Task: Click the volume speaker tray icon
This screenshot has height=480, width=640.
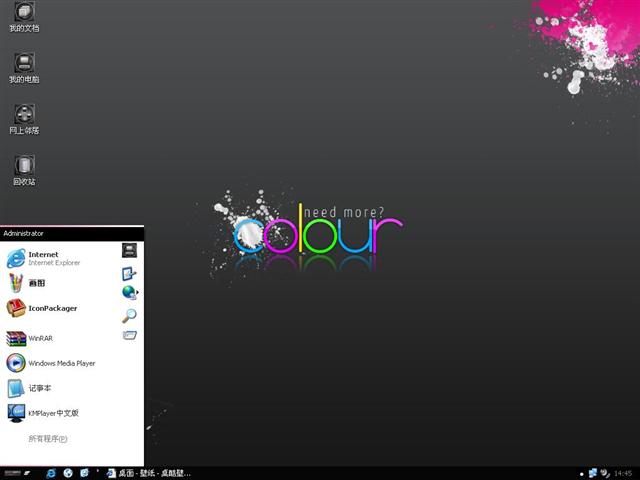Action: (x=605, y=473)
